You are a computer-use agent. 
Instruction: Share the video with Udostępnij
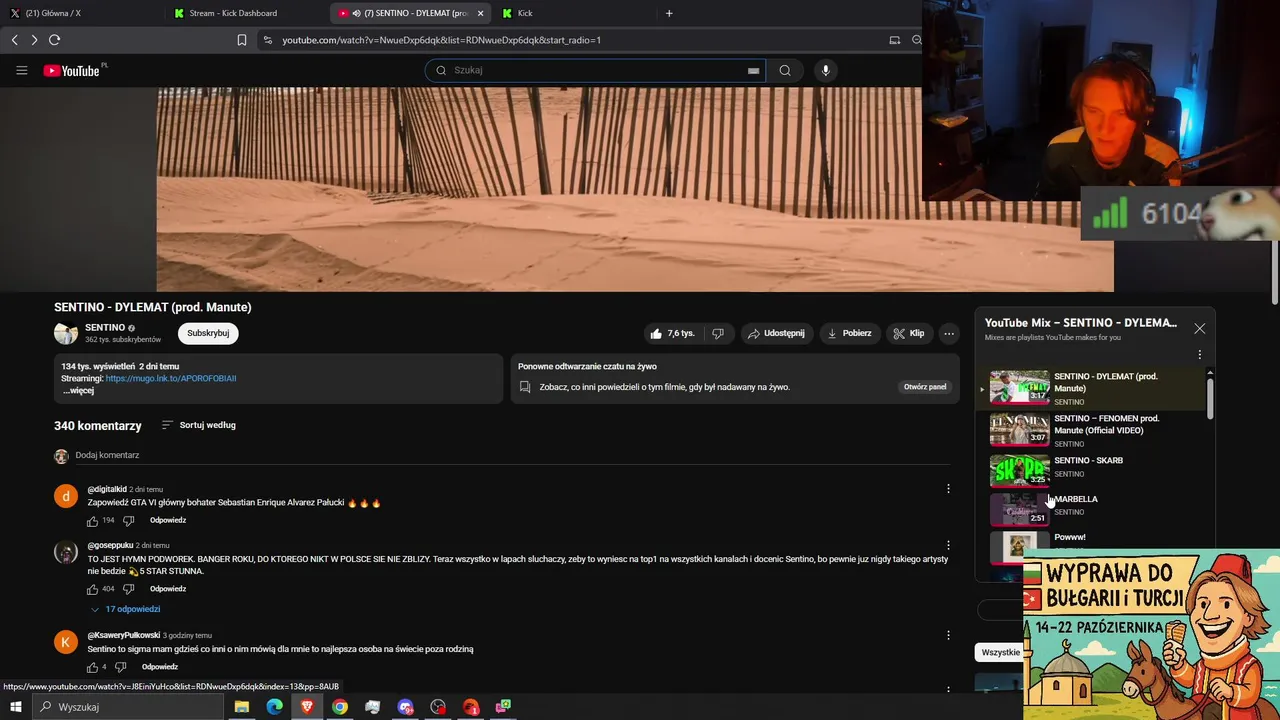(776, 333)
